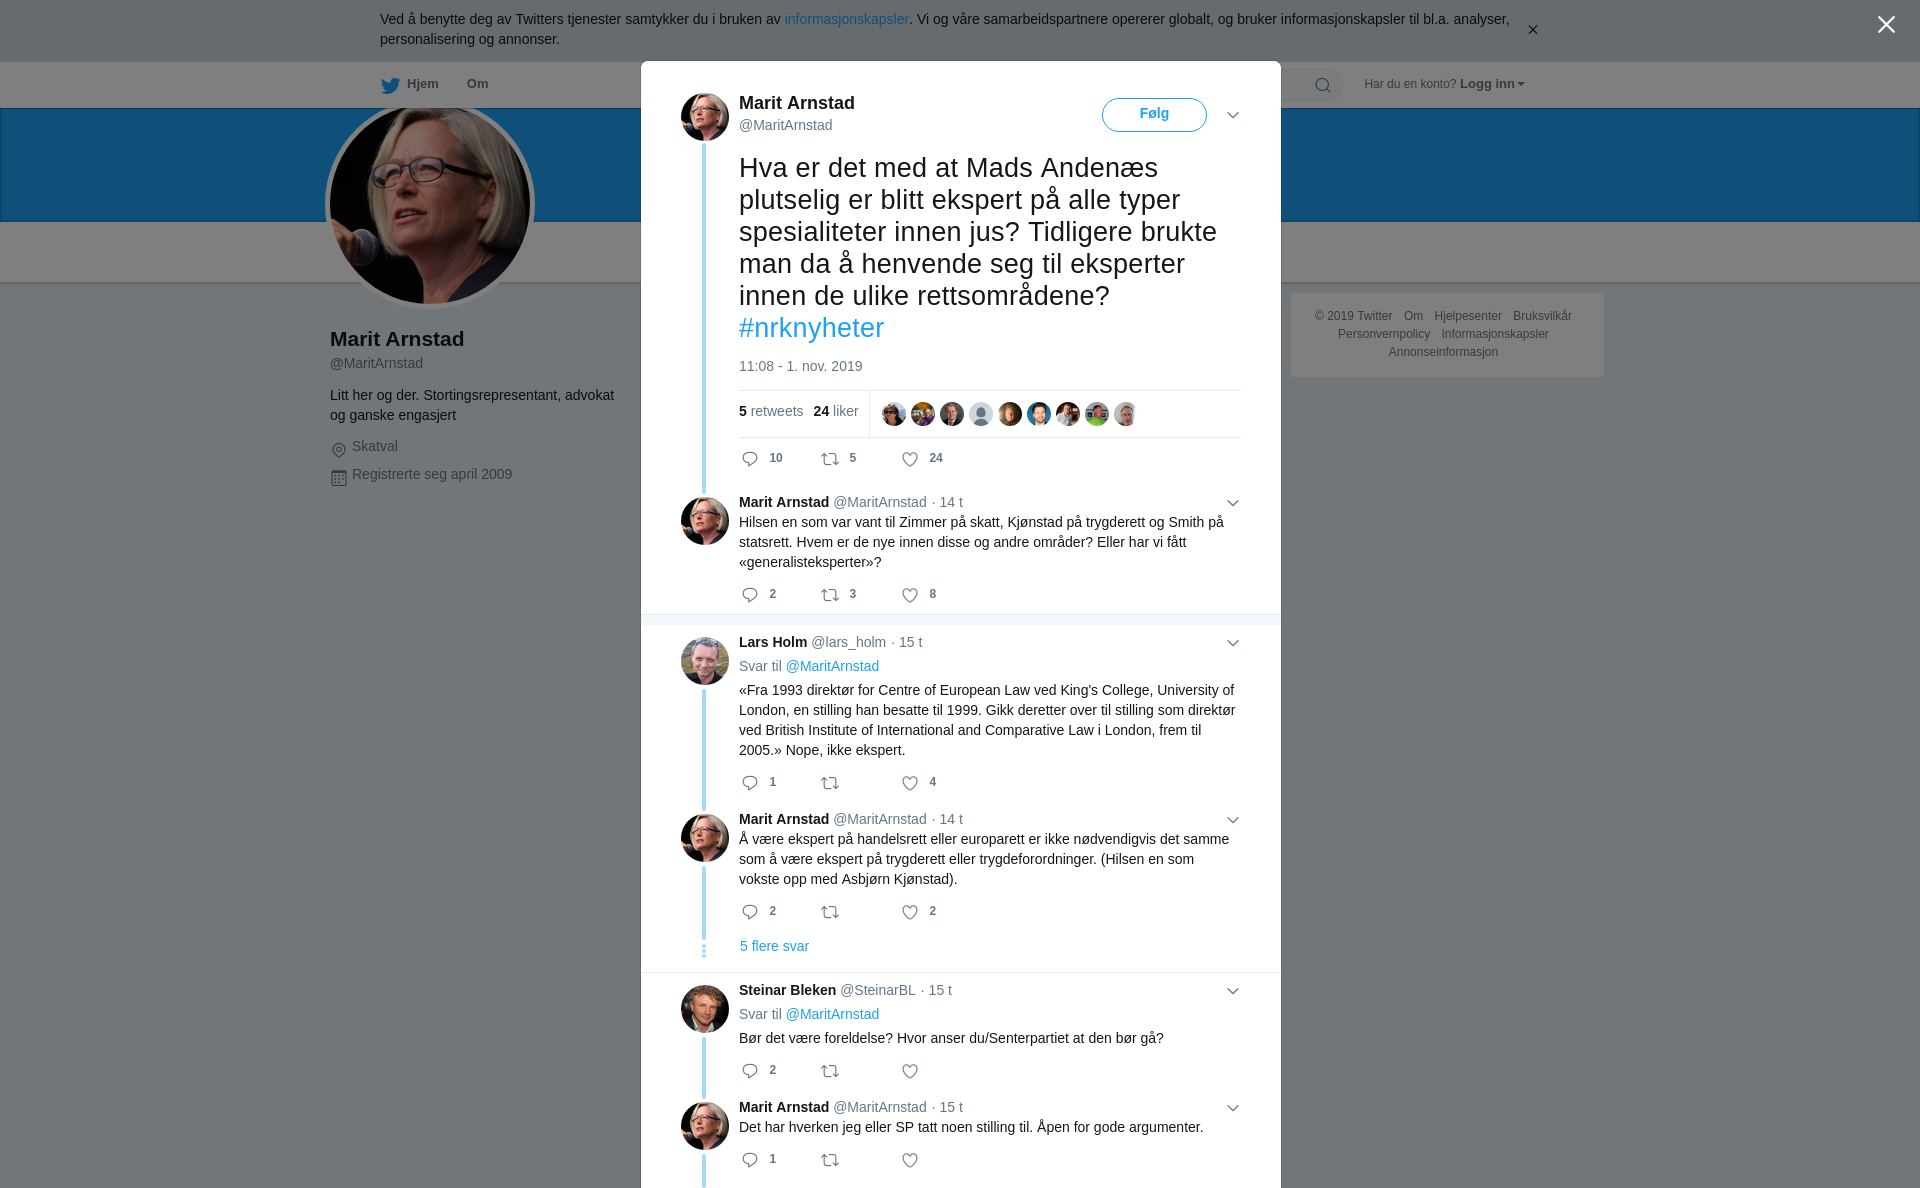
Task: Retweet the main tweet with 5 retweets
Action: pos(830,459)
